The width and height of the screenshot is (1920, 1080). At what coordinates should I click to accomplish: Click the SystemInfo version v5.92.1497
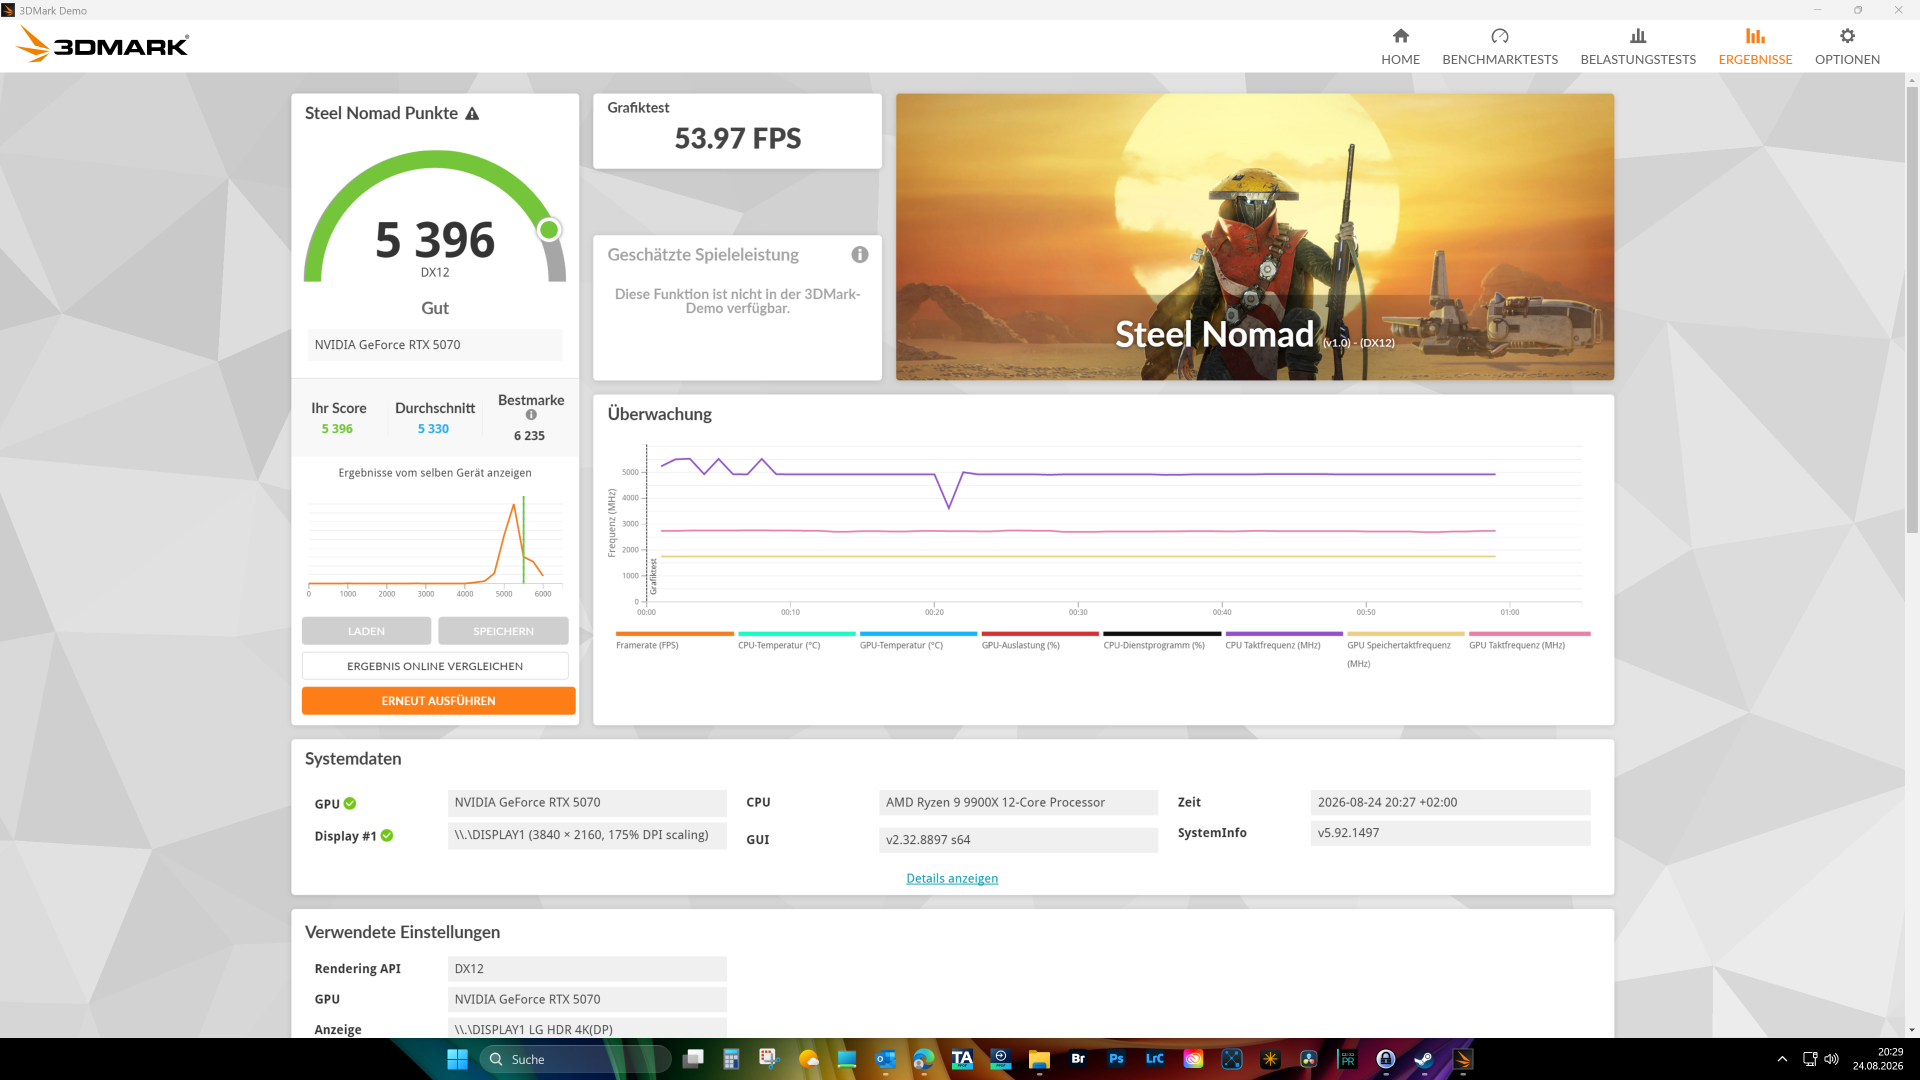(1450, 833)
